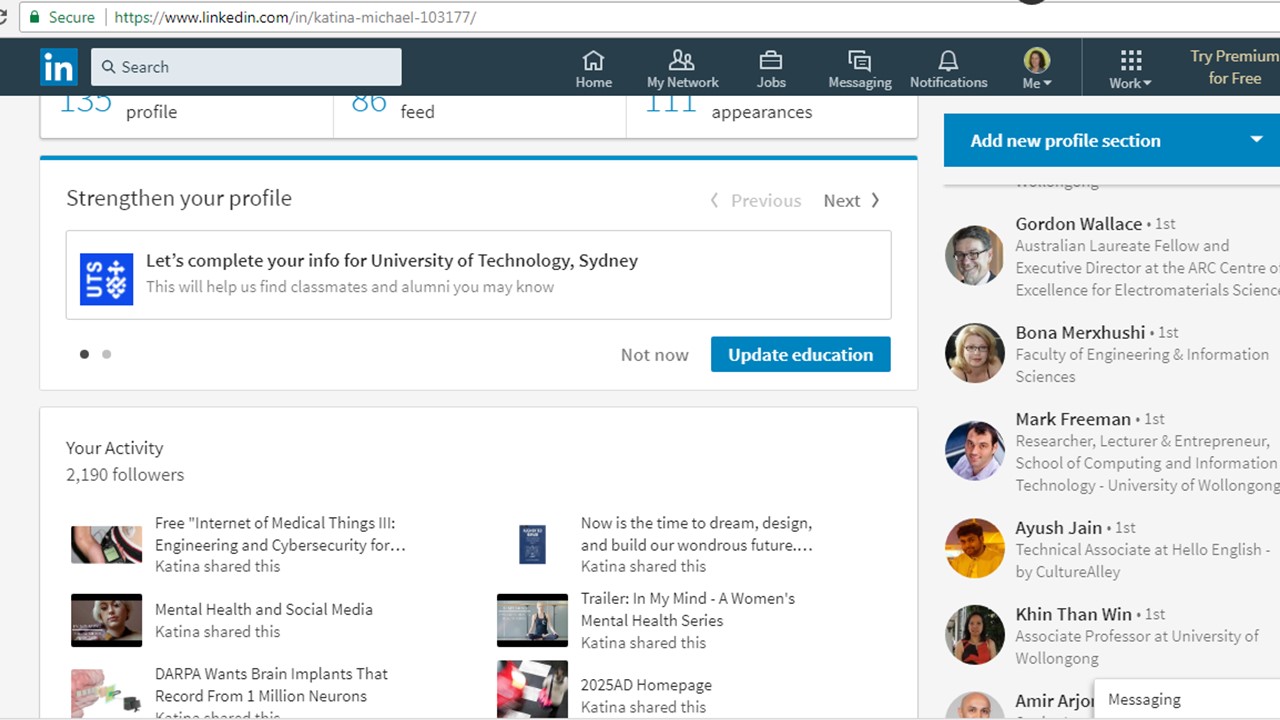
Task: Expand Add new profile section dropdown
Action: click(x=1111, y=140)
